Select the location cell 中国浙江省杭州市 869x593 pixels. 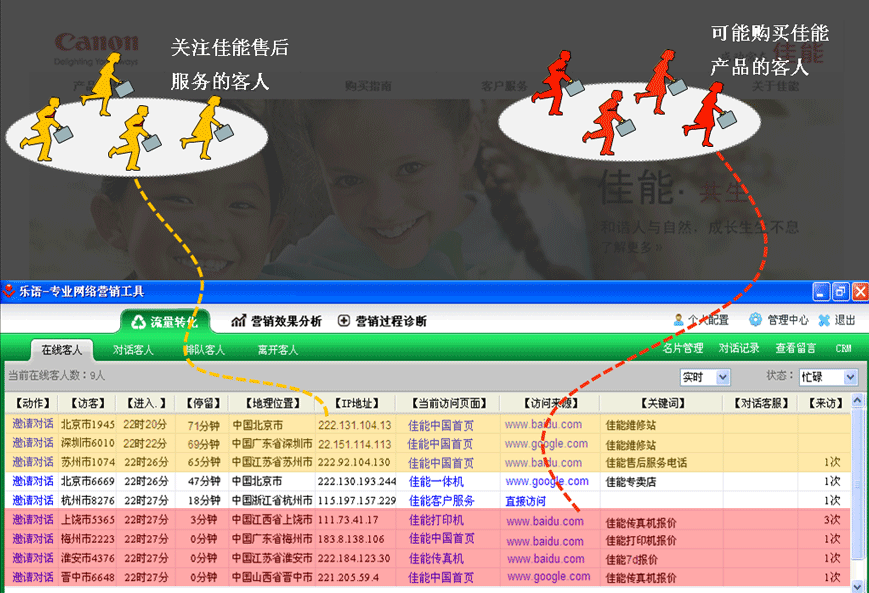pyautogui.click(x=272, y=500)
